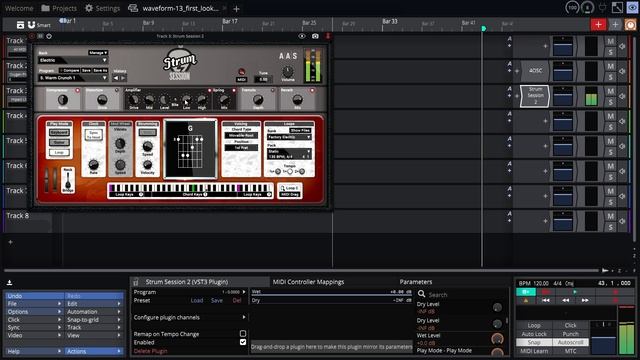Click the Wet level slider bar

click(x=331, y=292)
